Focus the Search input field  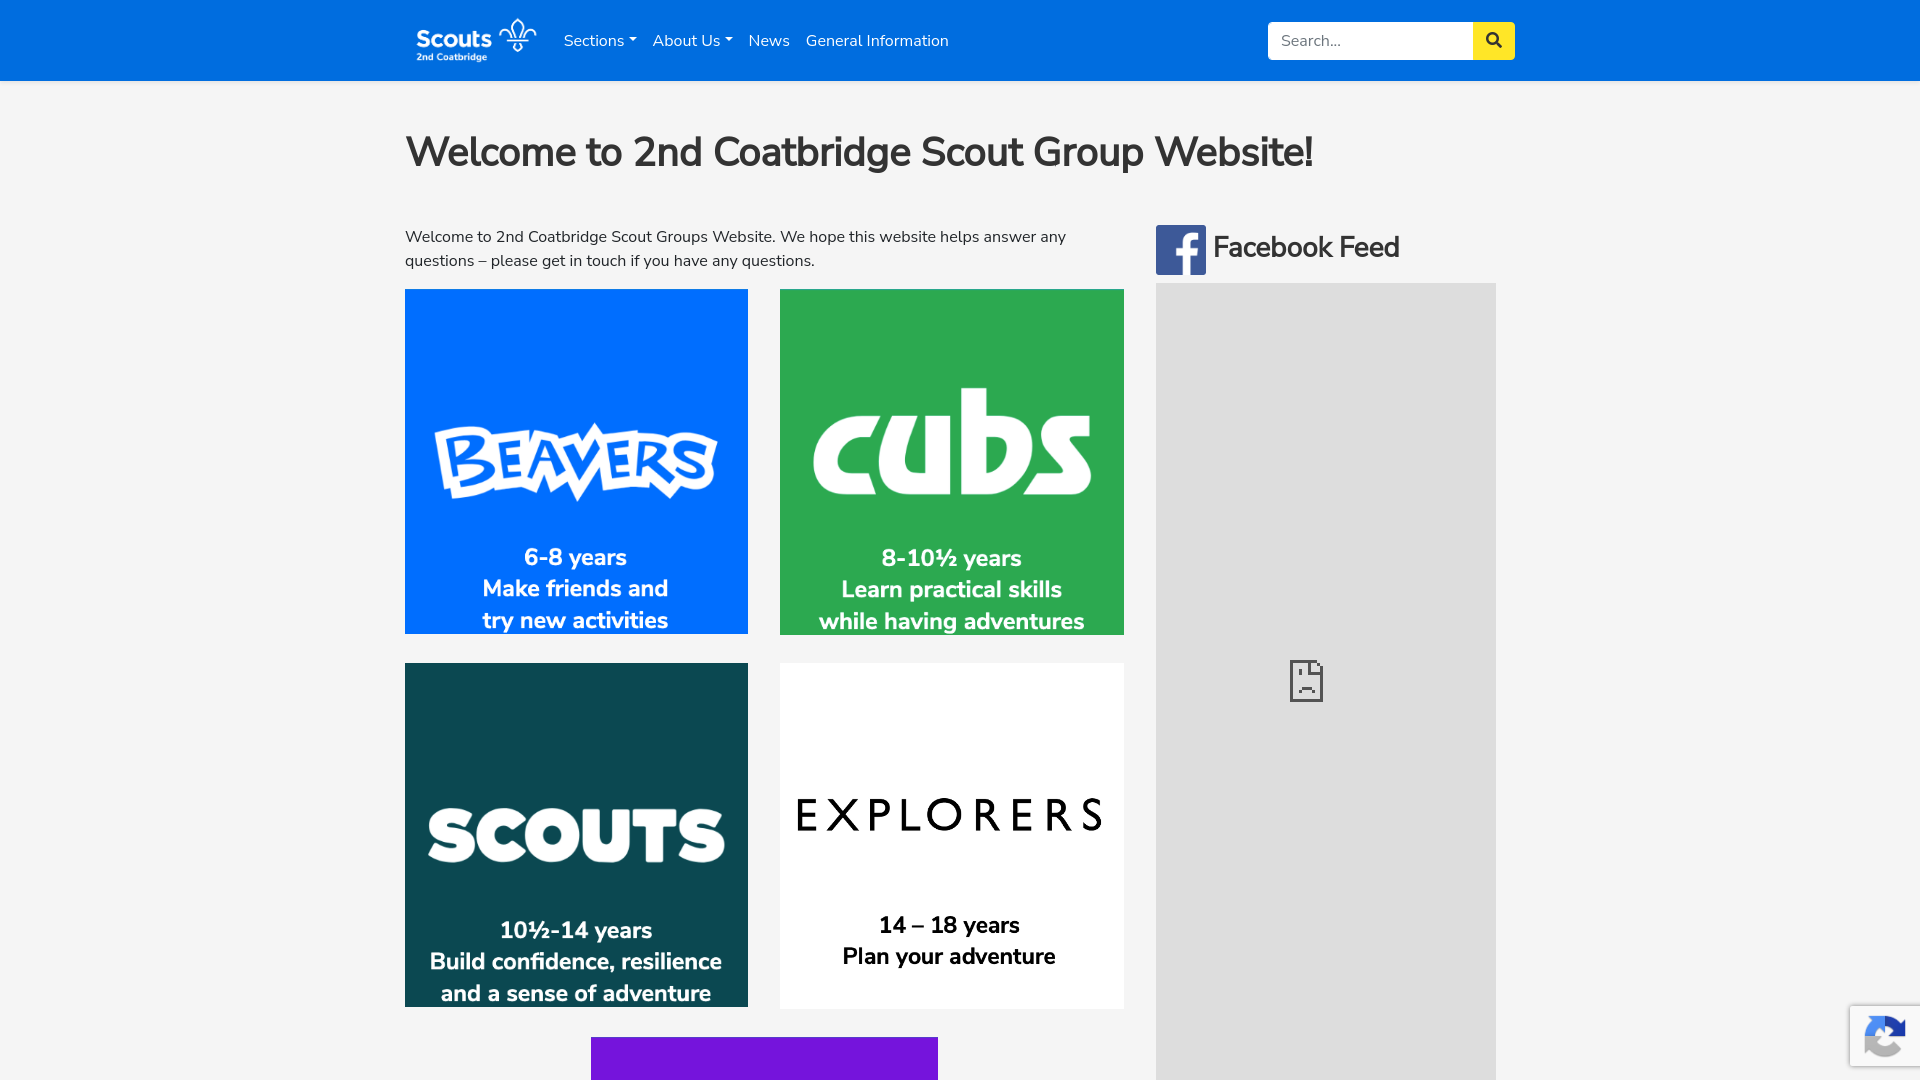[x=1370, y=41]
